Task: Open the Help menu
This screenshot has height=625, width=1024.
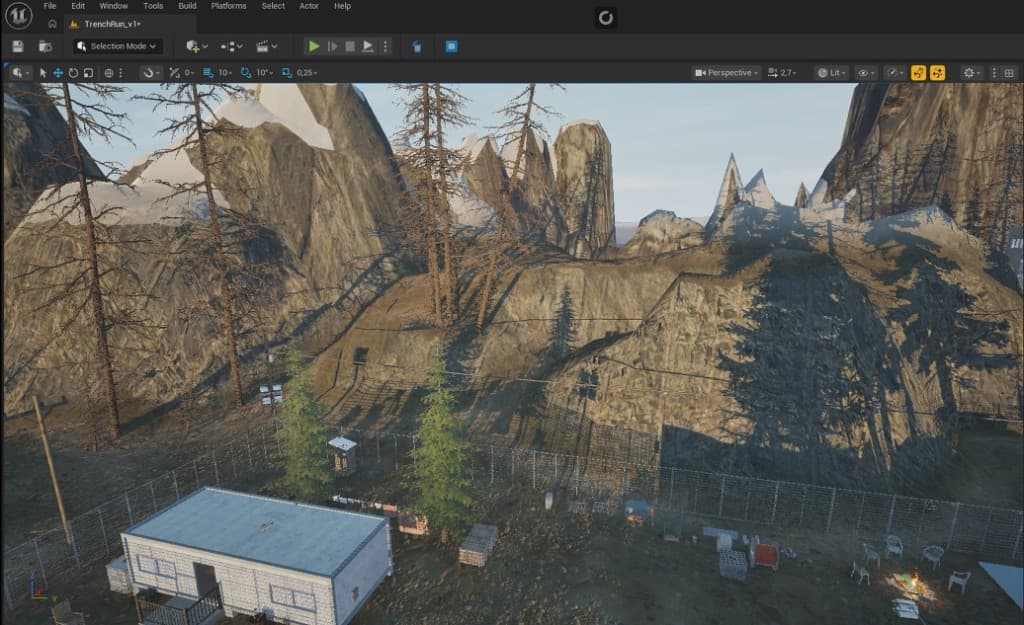Action: (342, 6)
